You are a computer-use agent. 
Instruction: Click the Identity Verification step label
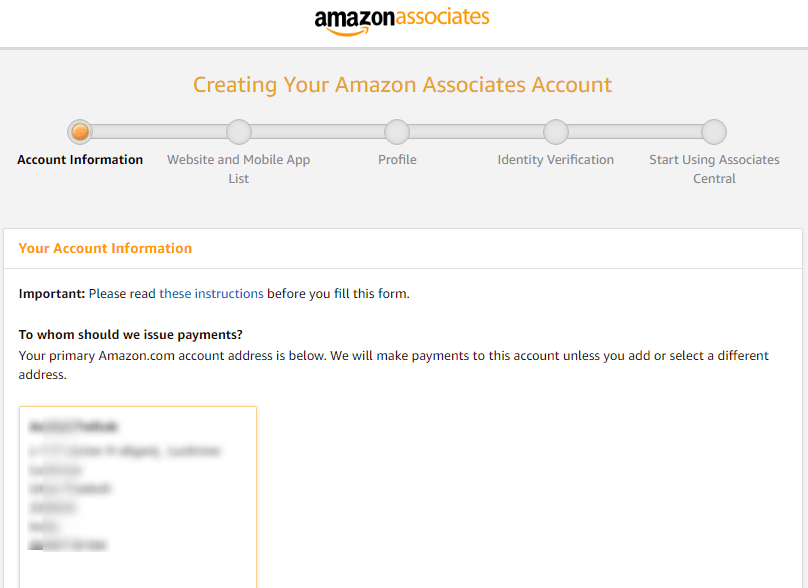[x=555, y=159]
